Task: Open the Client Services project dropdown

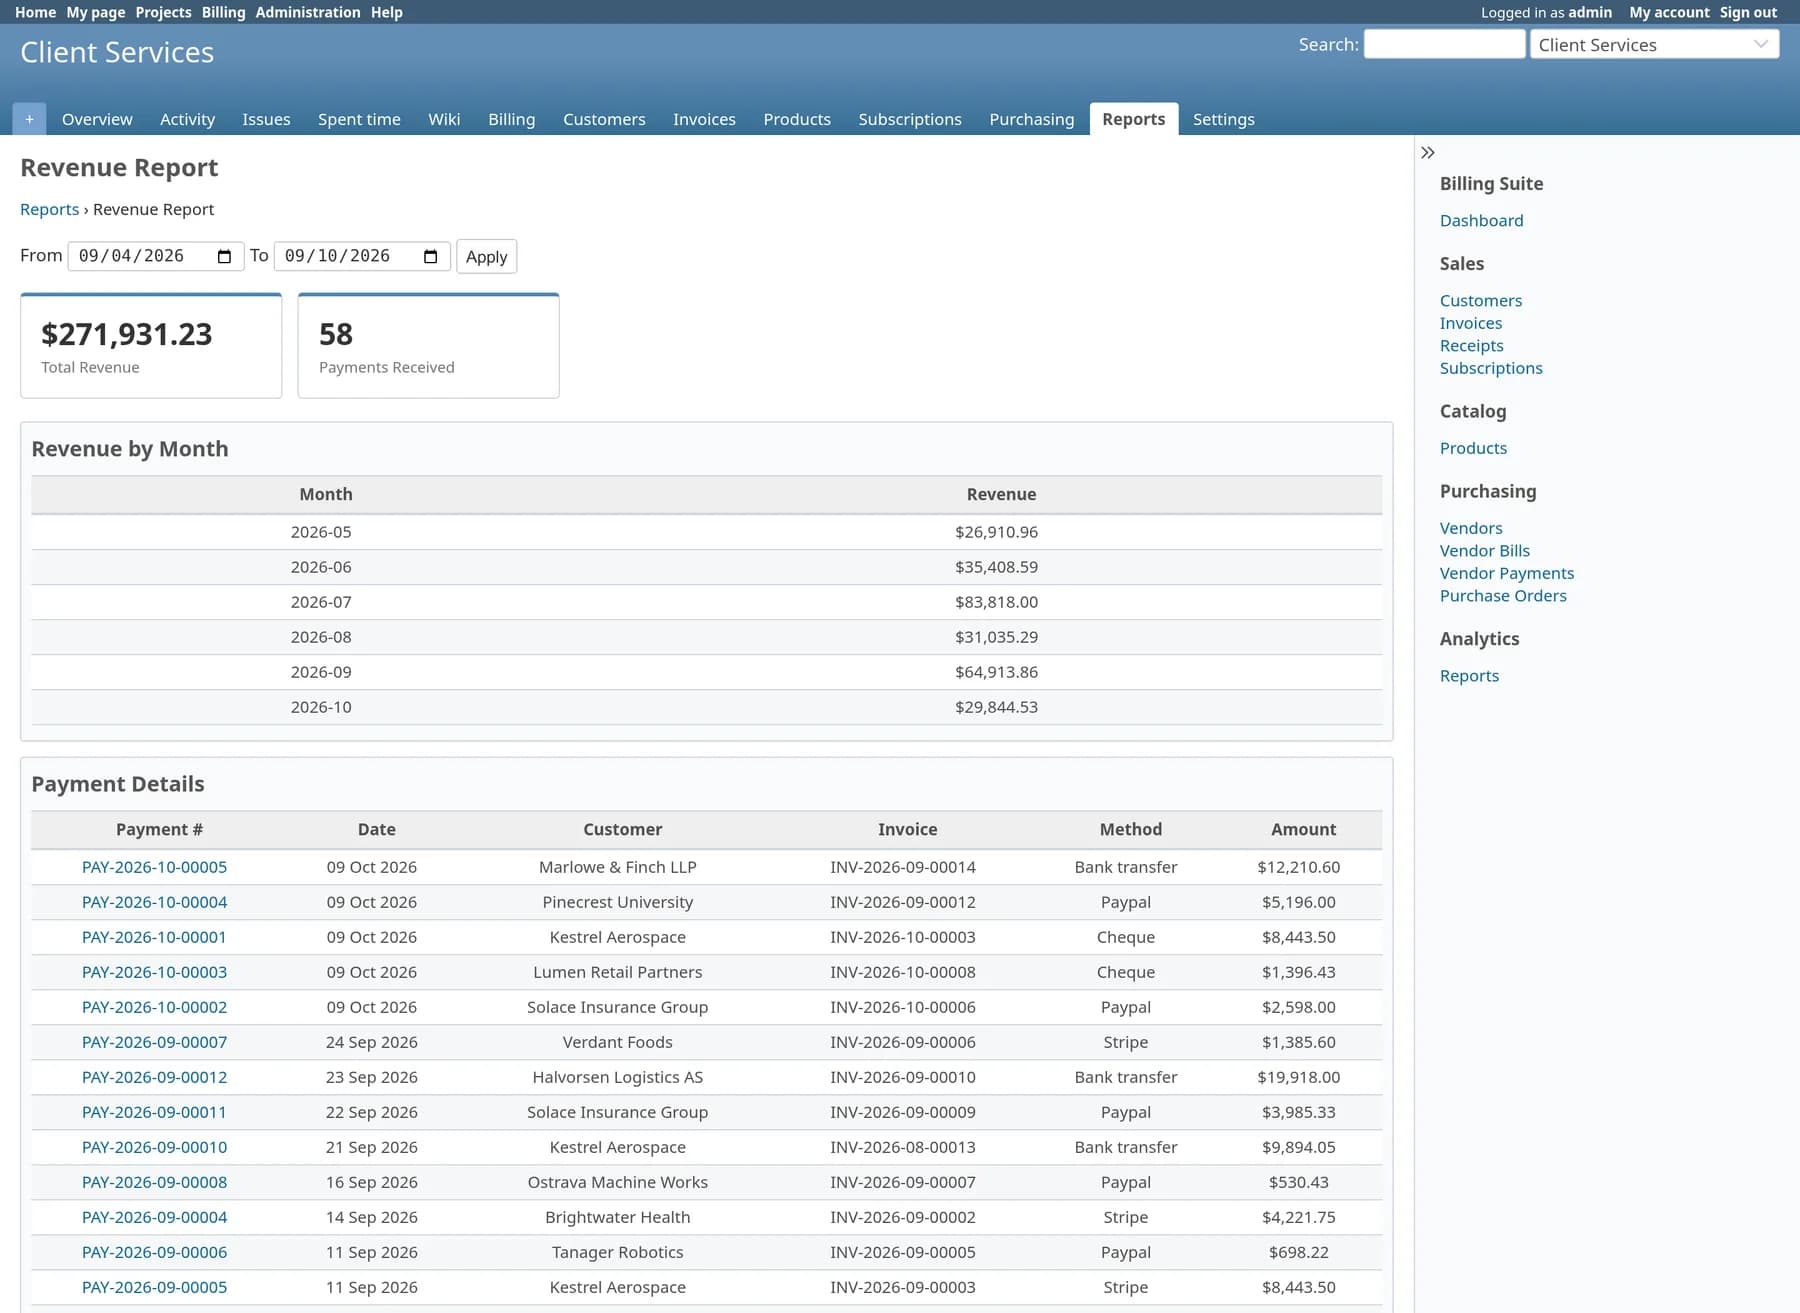Action: [x=1654, y=44]
